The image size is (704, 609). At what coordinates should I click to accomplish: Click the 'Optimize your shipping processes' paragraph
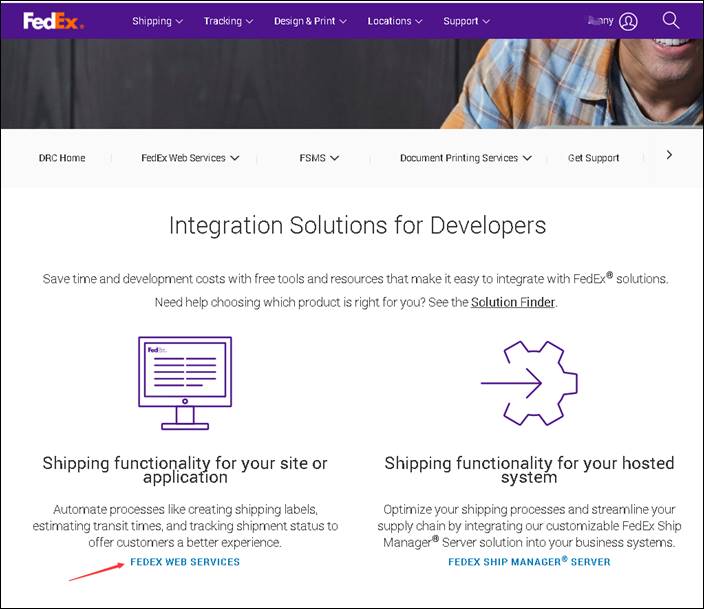(529, 526)
